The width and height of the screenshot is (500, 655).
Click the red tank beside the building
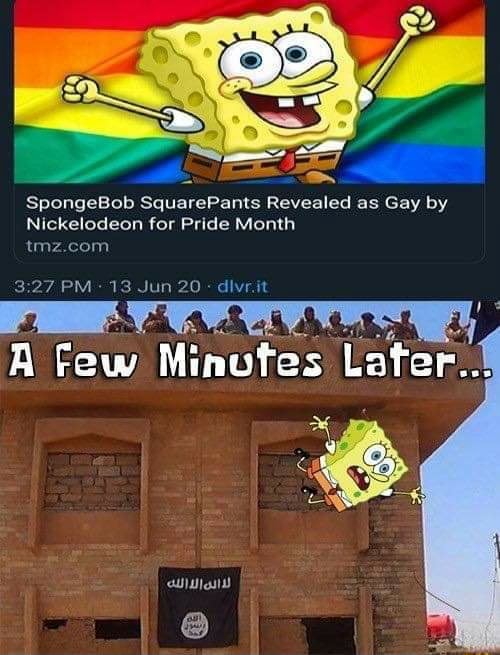pyautogui.click(x=441, y=627)
